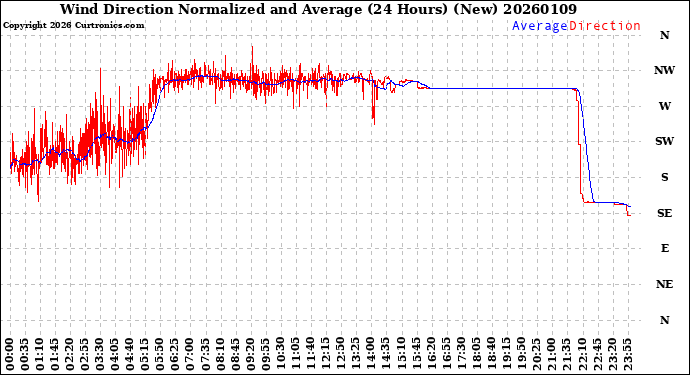Click the 02:20 time label
The height and width of the screenshot is (375, 690).
pos(70,355)
